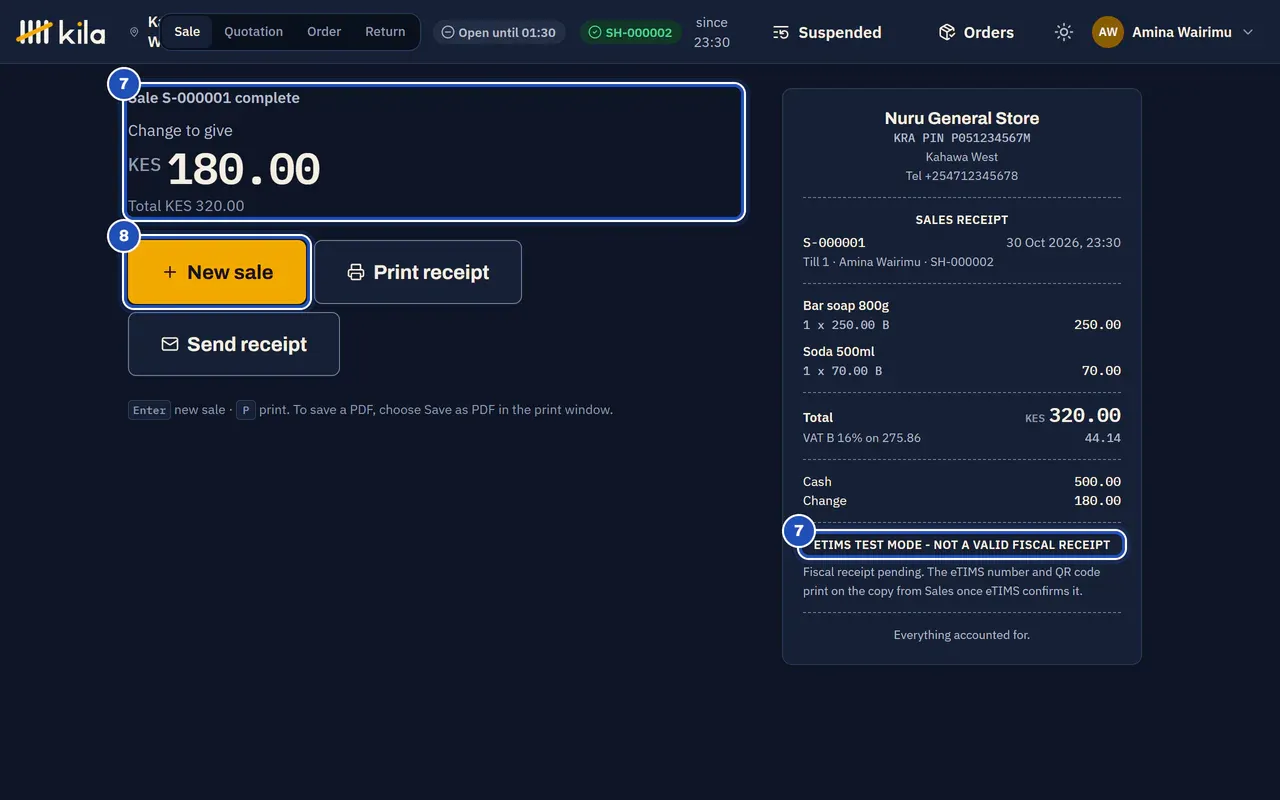Click the 'since 23:30' shift time text

click(x=712, y=32)
